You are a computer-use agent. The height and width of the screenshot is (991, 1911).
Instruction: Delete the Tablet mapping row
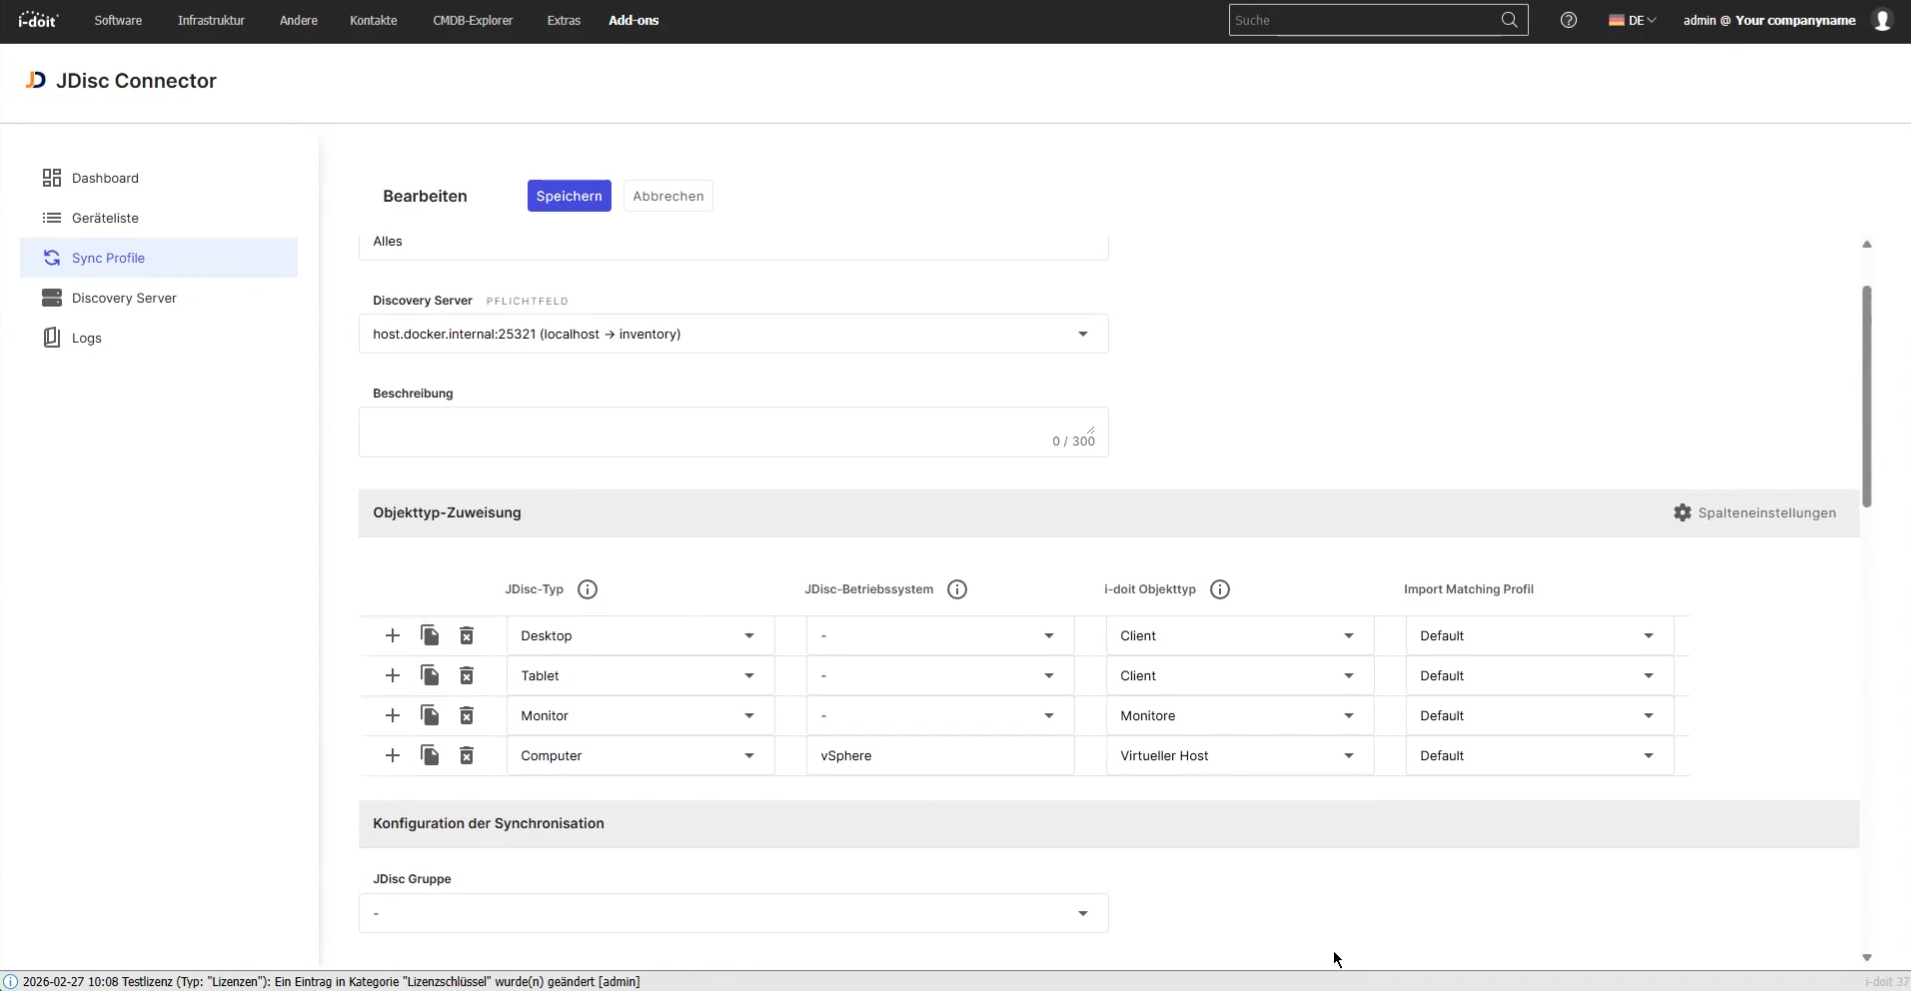pyautogui.click(x=465, y=675)
